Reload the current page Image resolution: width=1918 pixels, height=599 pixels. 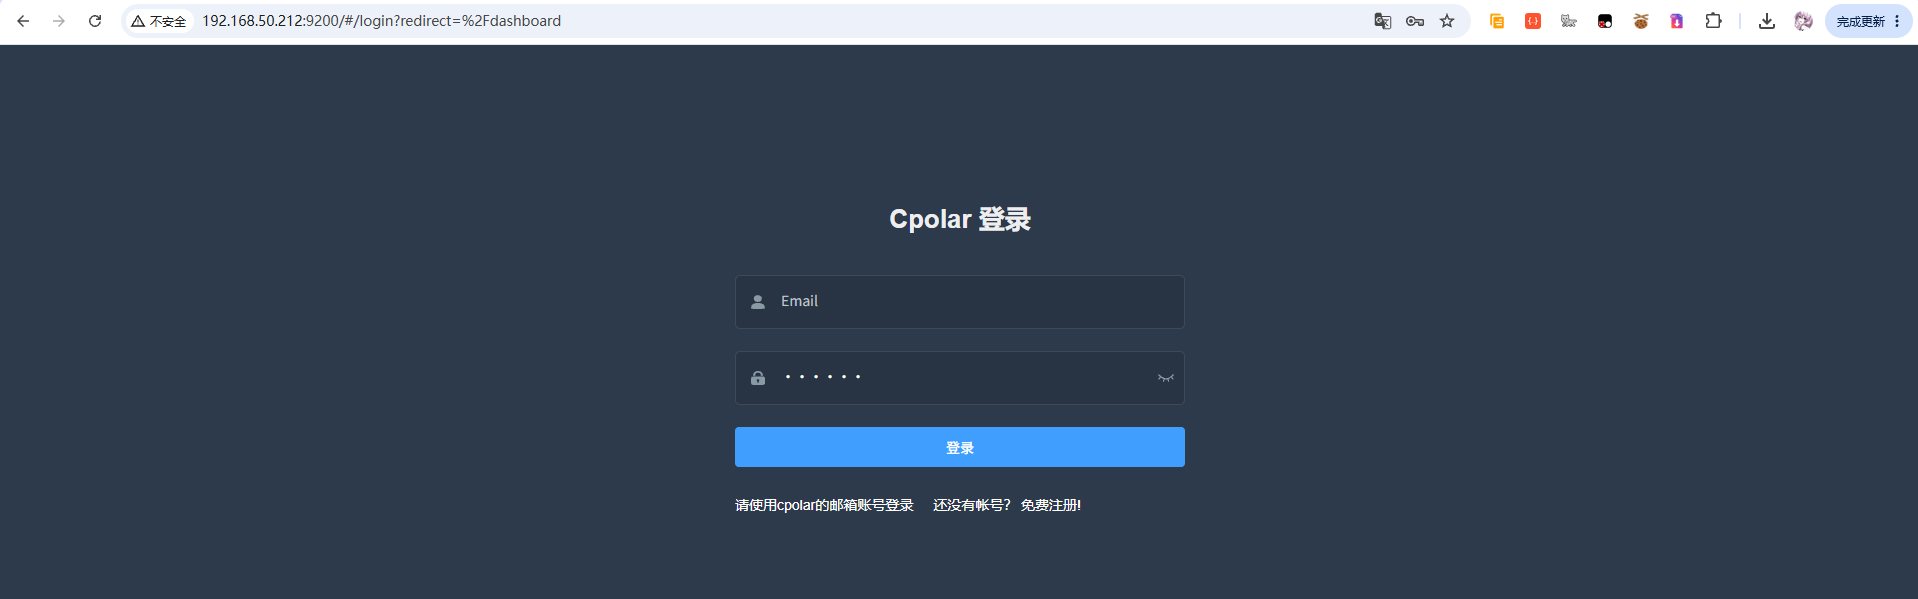click(x=95, y=21)
